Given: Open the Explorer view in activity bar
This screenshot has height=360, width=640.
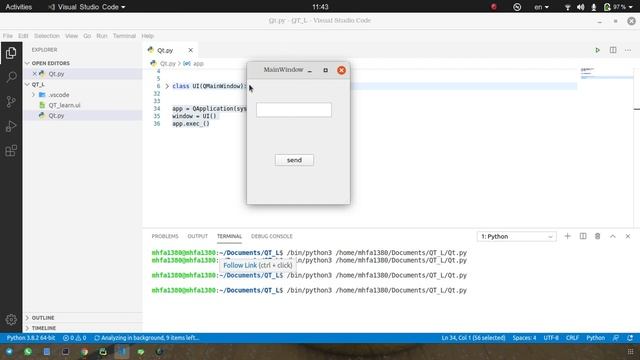Looking at the screenshot, I should (11, 53).
